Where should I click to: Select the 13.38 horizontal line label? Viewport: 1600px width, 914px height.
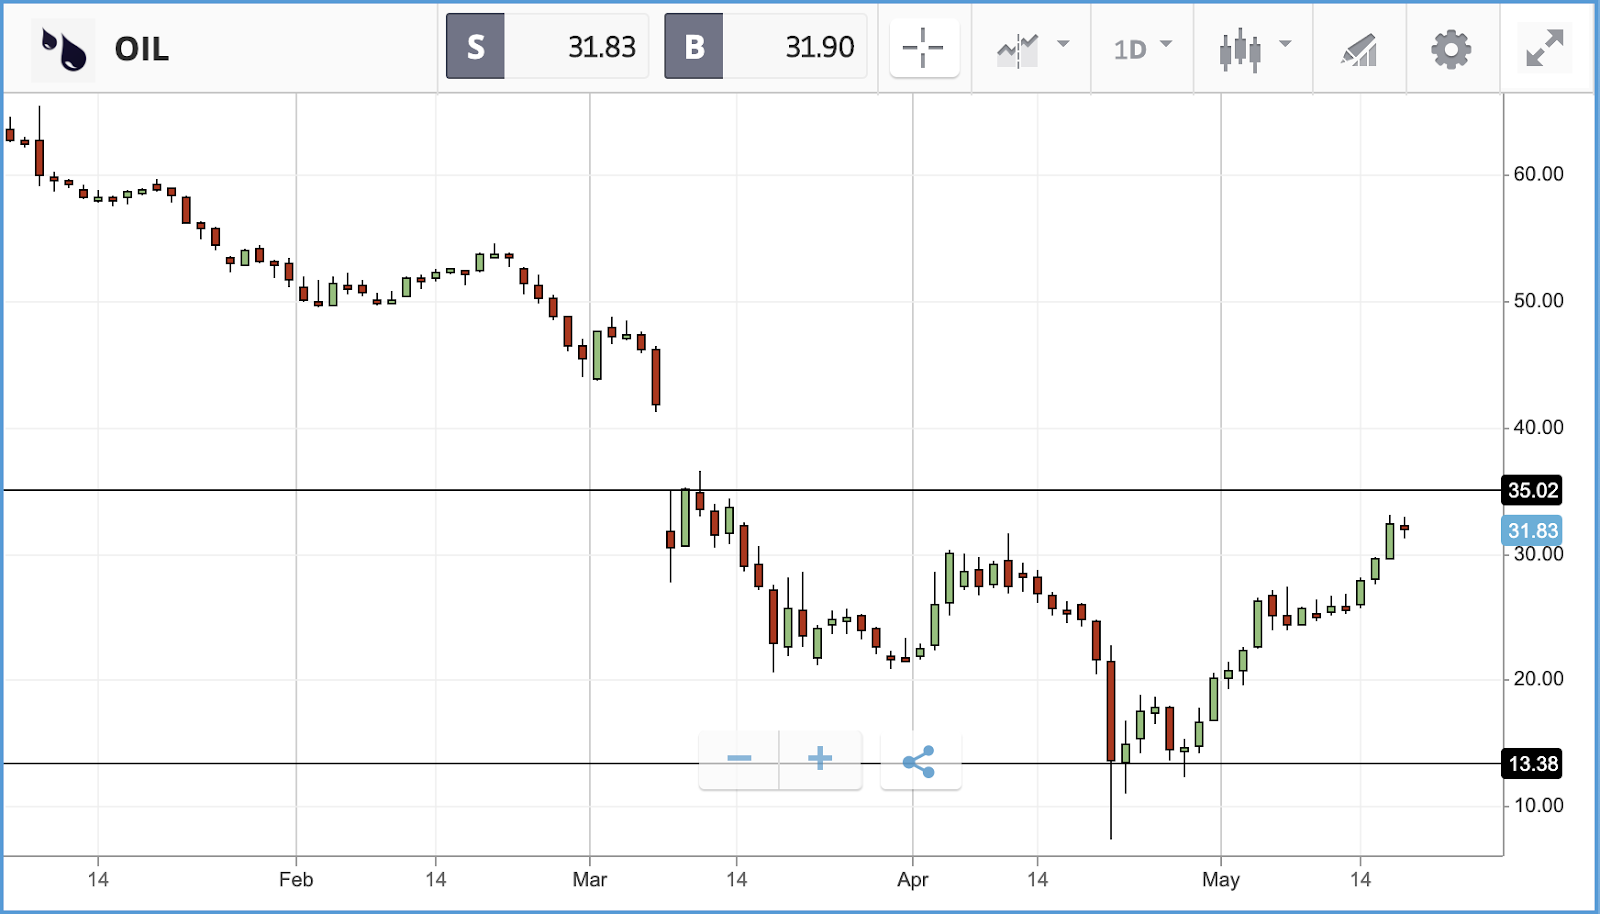(1532, 764)
